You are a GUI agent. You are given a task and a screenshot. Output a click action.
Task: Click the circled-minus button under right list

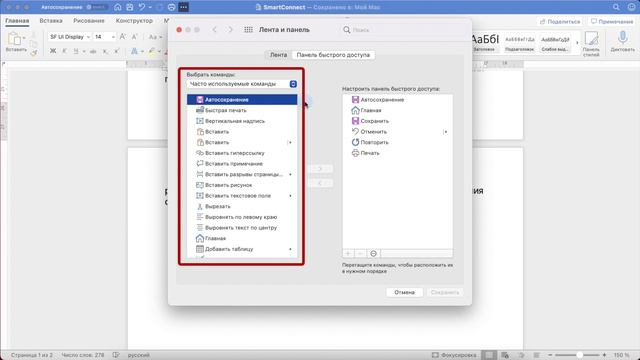click(x=373, y=253)
